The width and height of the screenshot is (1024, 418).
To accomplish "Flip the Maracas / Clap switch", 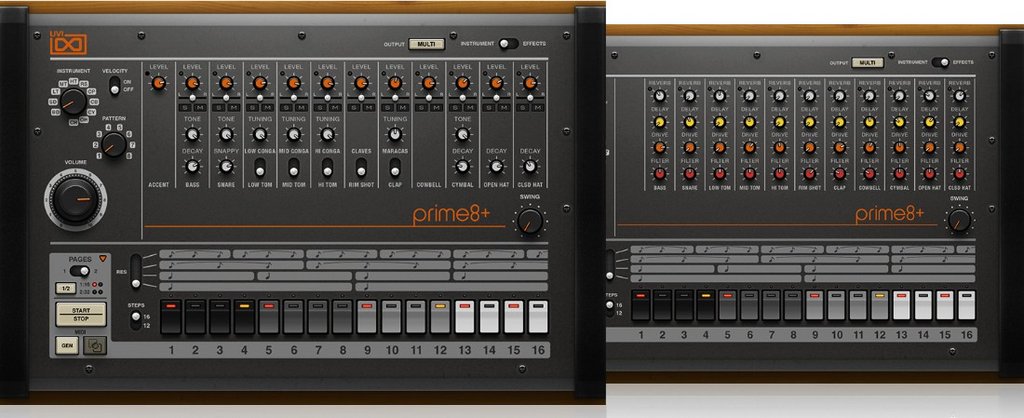I will click(x=395, y=167).
